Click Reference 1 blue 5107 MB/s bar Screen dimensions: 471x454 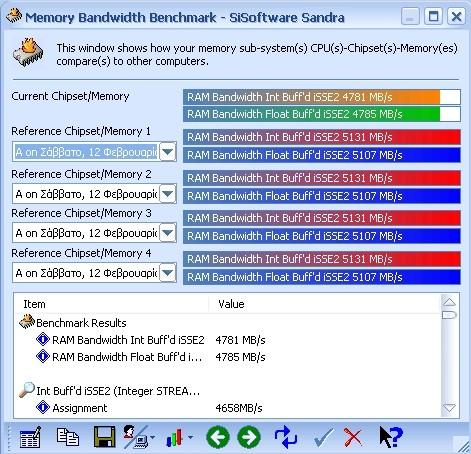pyautogui.click(x=322, y=155)
